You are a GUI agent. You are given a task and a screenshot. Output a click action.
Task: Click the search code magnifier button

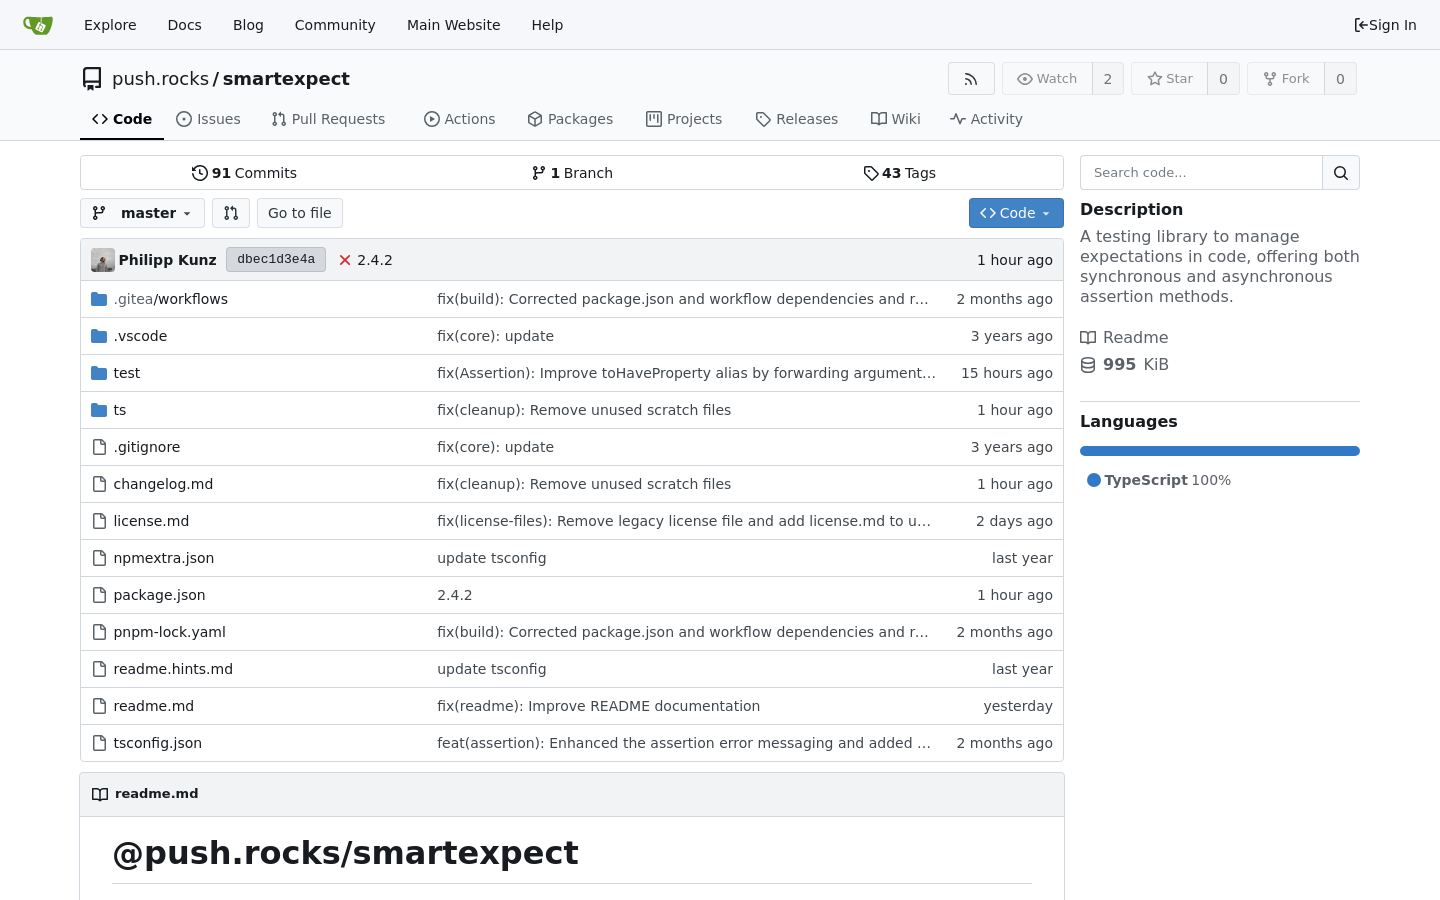tap(1341, 173)
